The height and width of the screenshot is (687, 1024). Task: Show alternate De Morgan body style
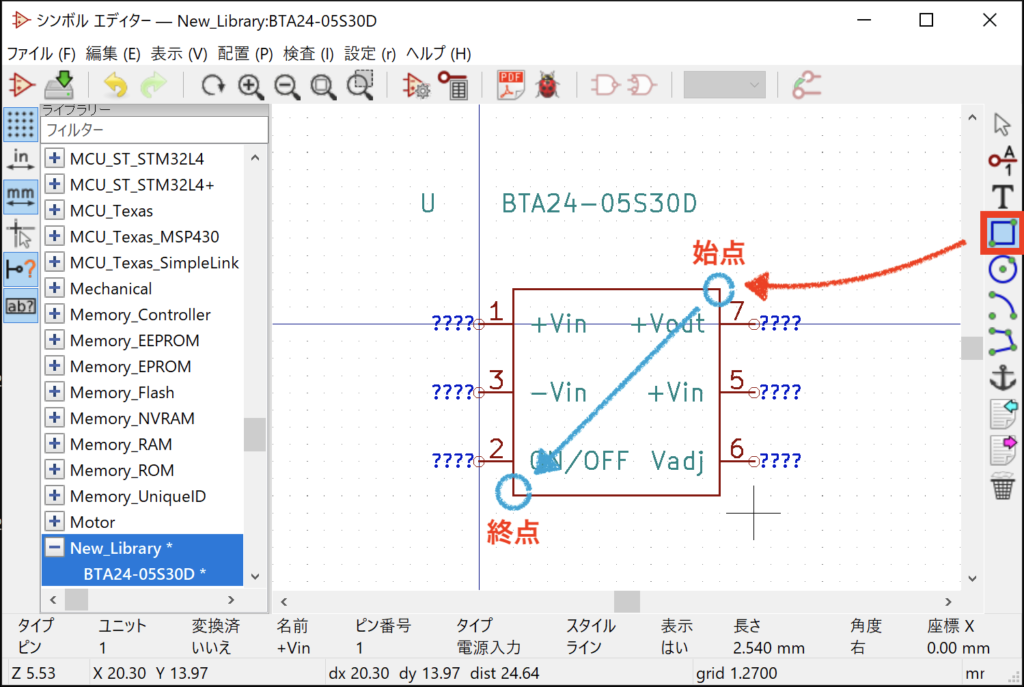pos(642,86)
